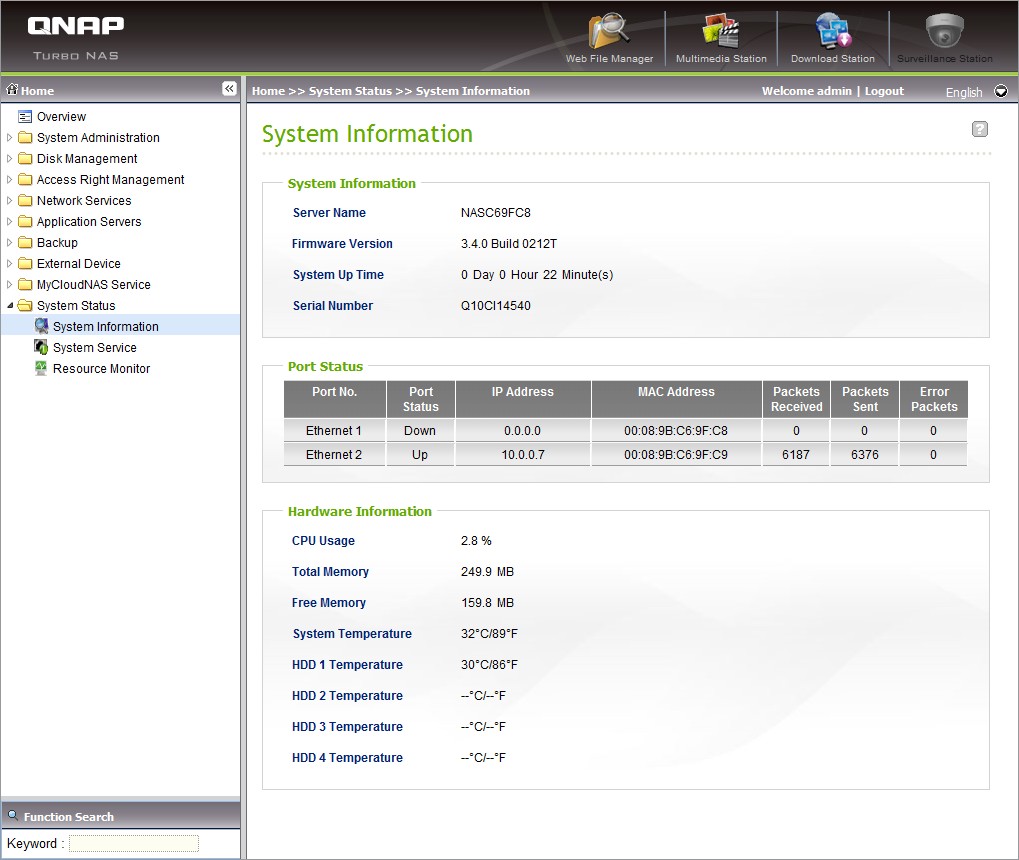Select Overview in navigation tree
The width and height of the screenshot is (1019, 860).
61,117
